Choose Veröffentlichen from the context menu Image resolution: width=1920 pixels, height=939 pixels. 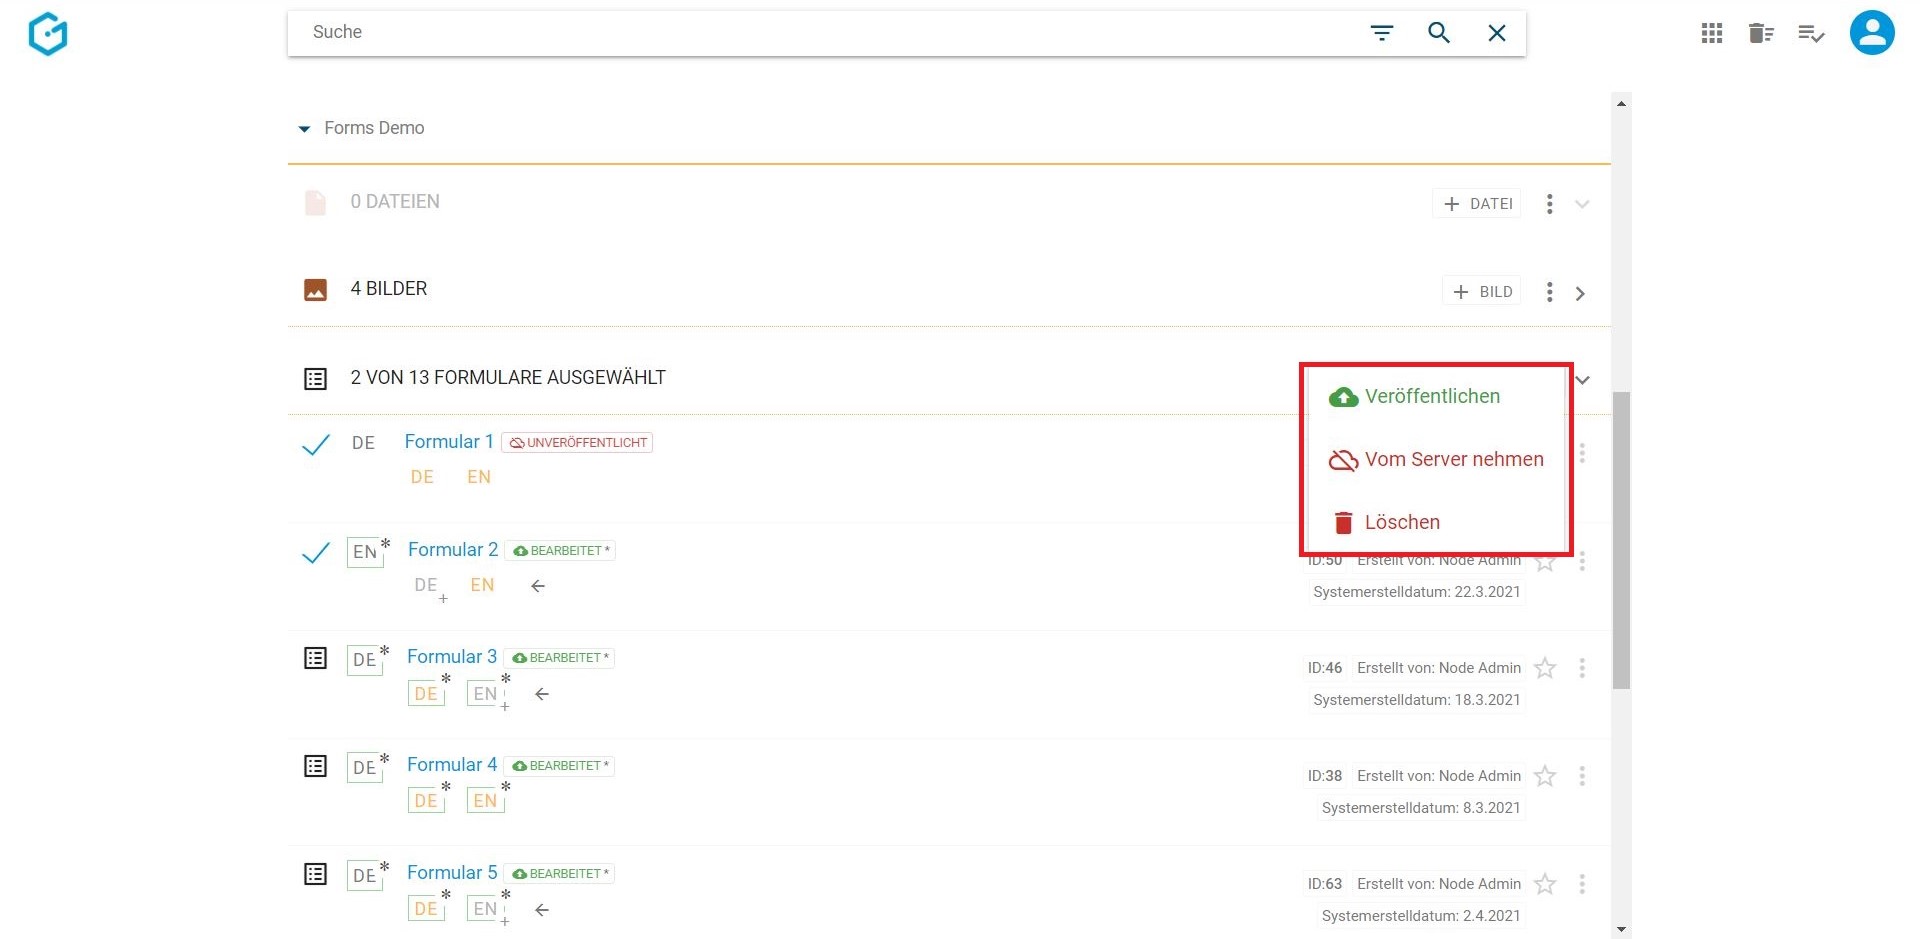point(1431,397)
